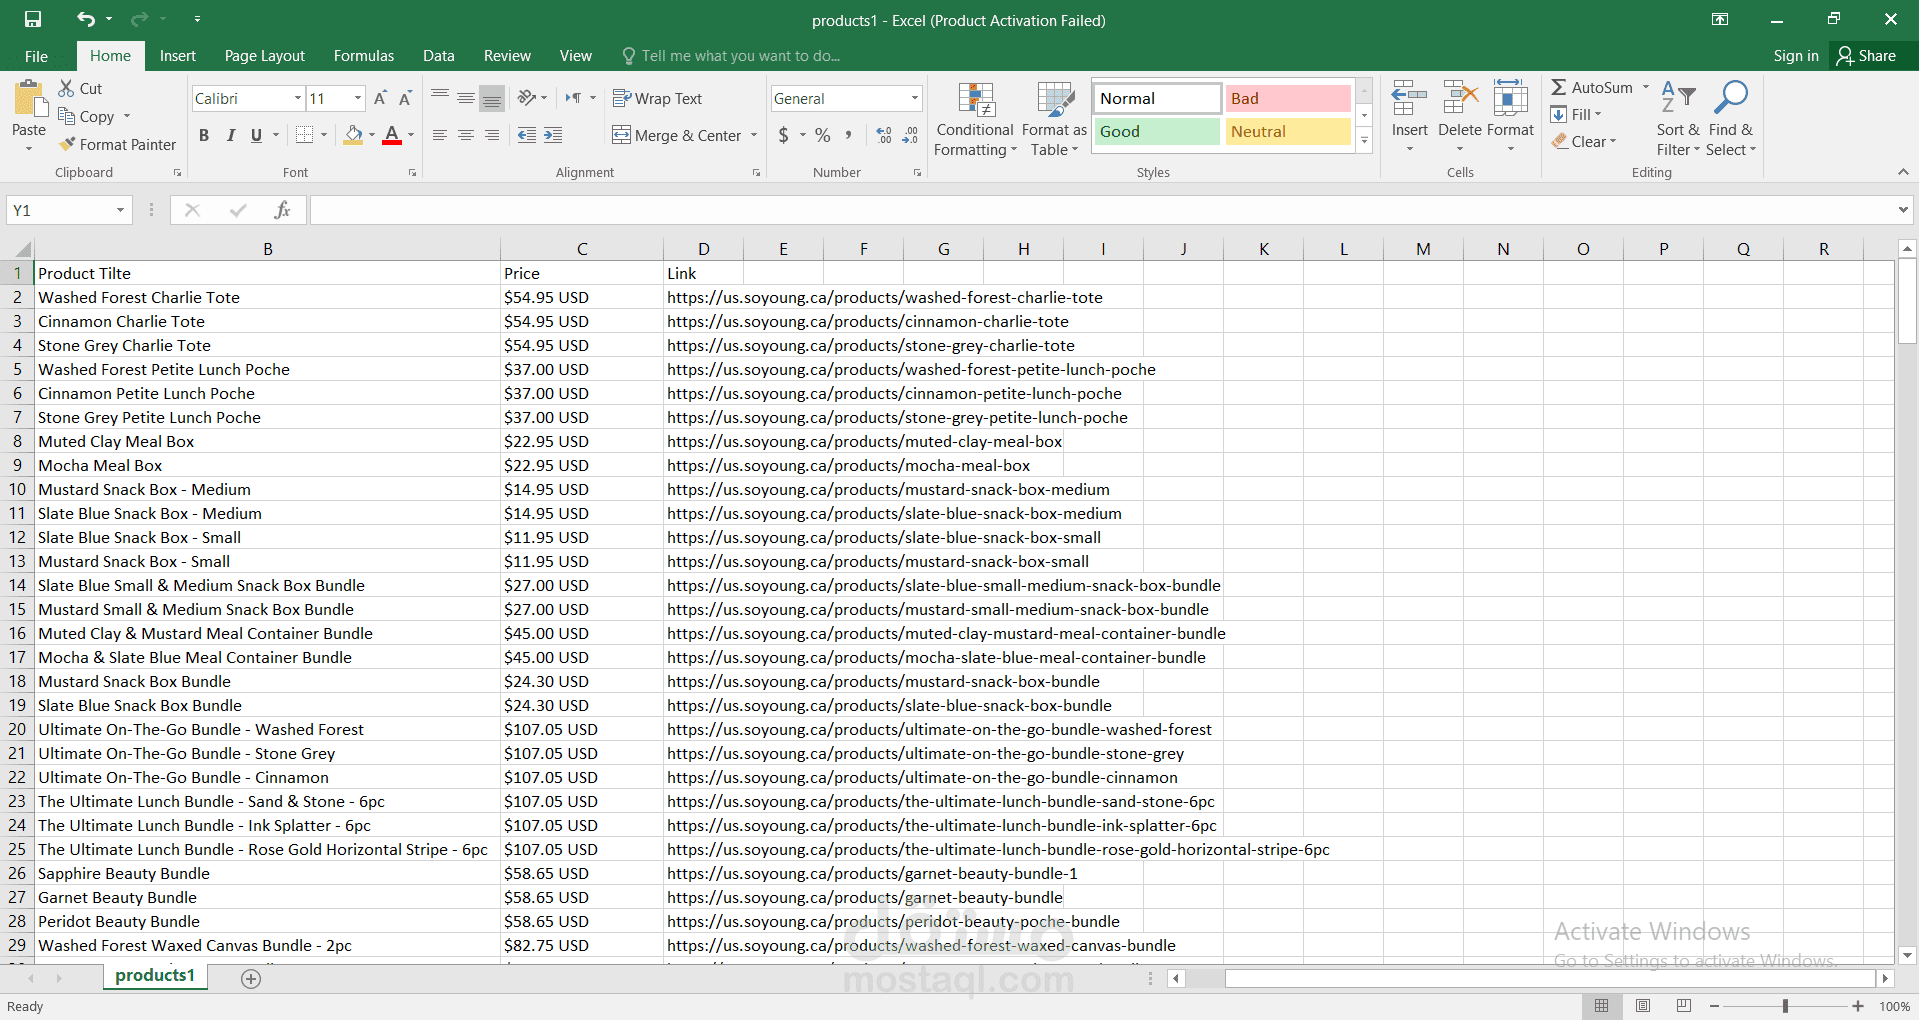Decrease indent in Alignment group
Image resolution: width=1919 pixels, height=1020 pixels.
click(527, 135)
